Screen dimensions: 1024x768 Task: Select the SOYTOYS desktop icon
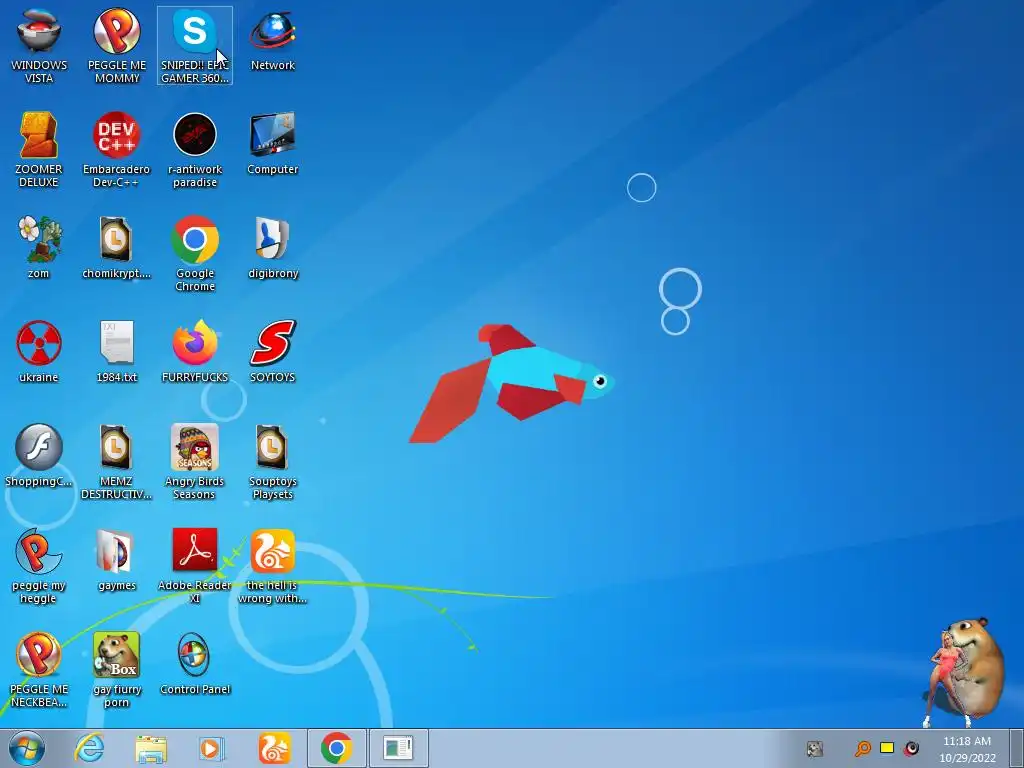[x=273, y=352]
